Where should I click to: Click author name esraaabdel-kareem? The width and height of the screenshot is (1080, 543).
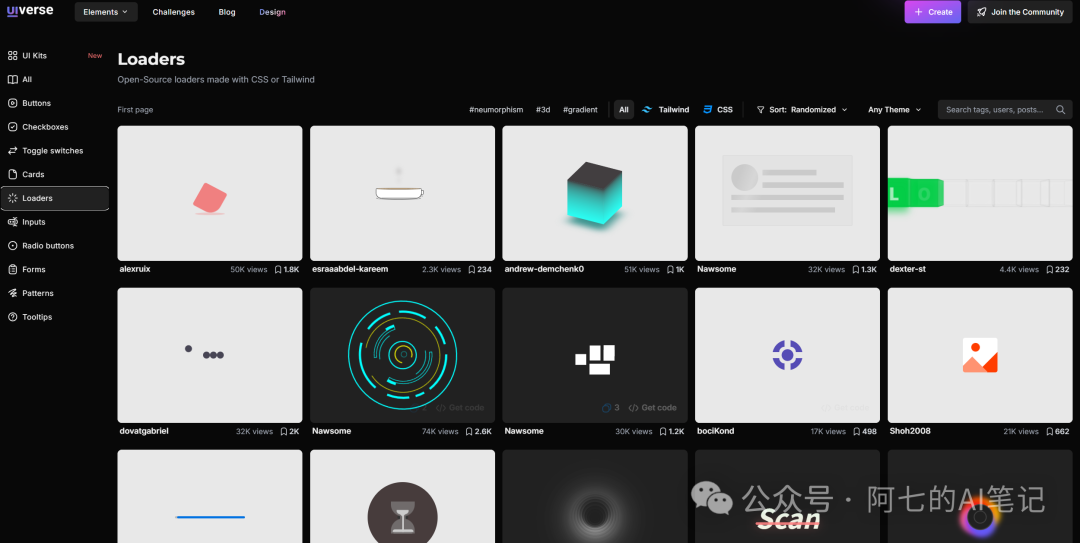(350, 269)
